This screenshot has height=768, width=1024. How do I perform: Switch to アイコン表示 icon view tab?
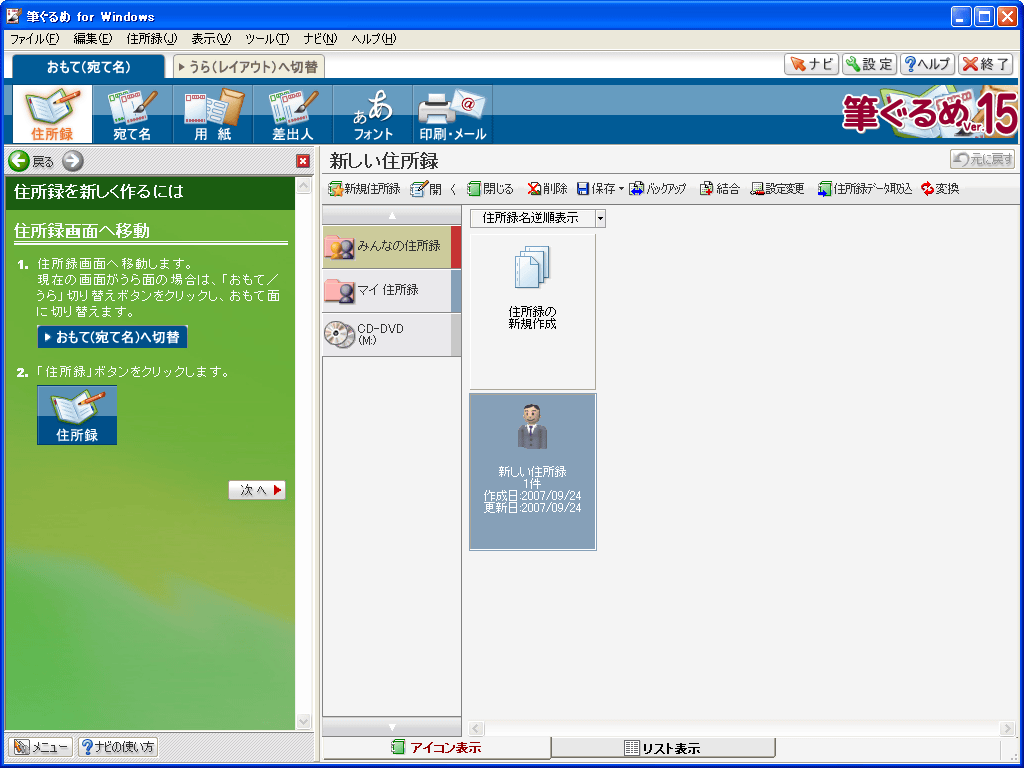coord(436,748)
